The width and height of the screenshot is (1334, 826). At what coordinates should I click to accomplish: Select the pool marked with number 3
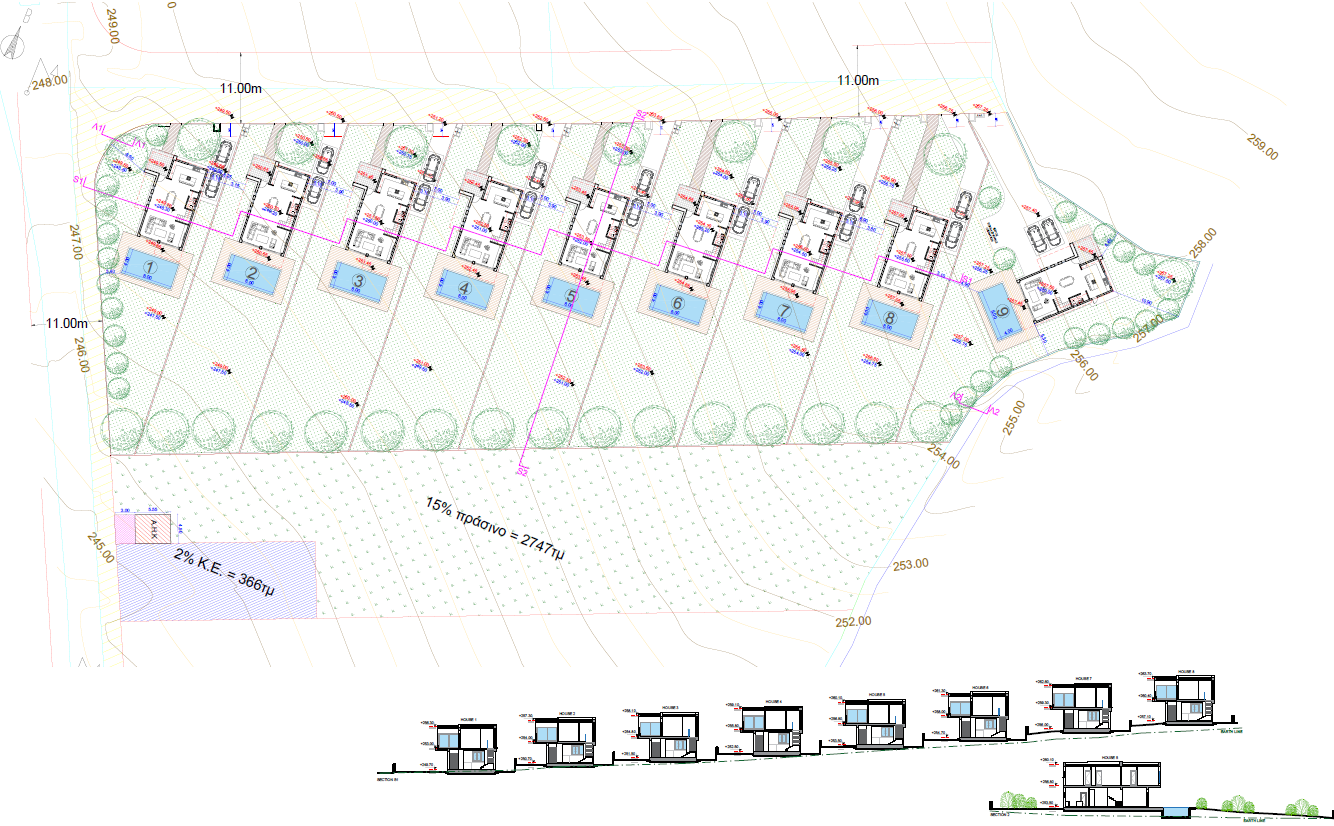pos(358,282)
